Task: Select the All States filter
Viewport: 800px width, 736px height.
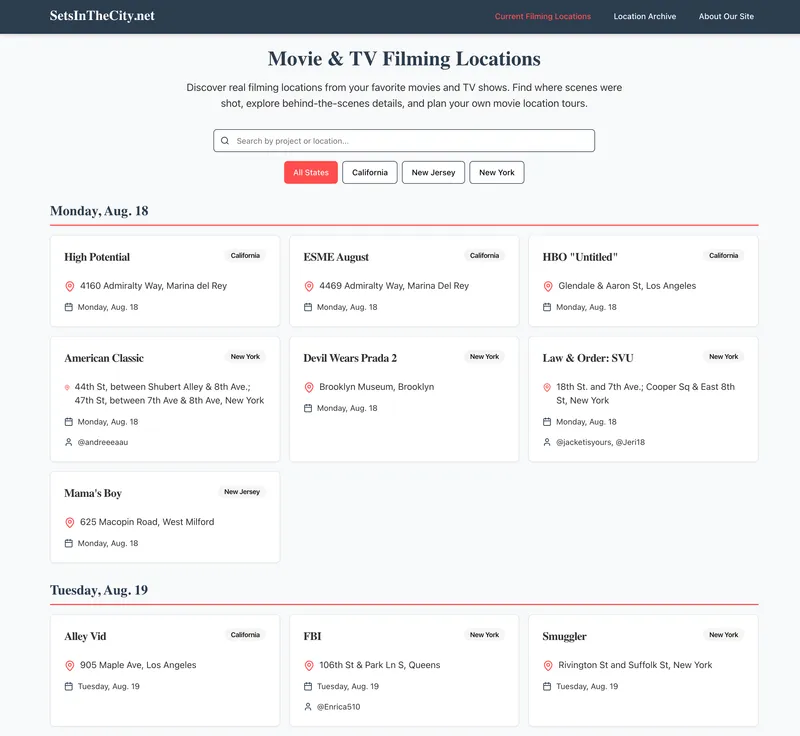Action: coord(311,173)
